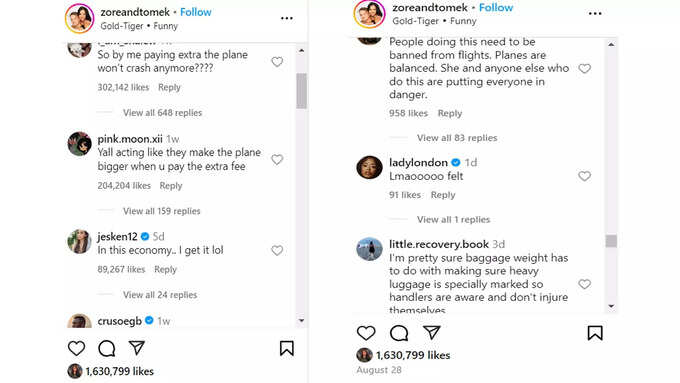Save the post with left bookmark icon
Image resolution: width=680 pixels, height=383 pixels.
(x=287, y=348)
